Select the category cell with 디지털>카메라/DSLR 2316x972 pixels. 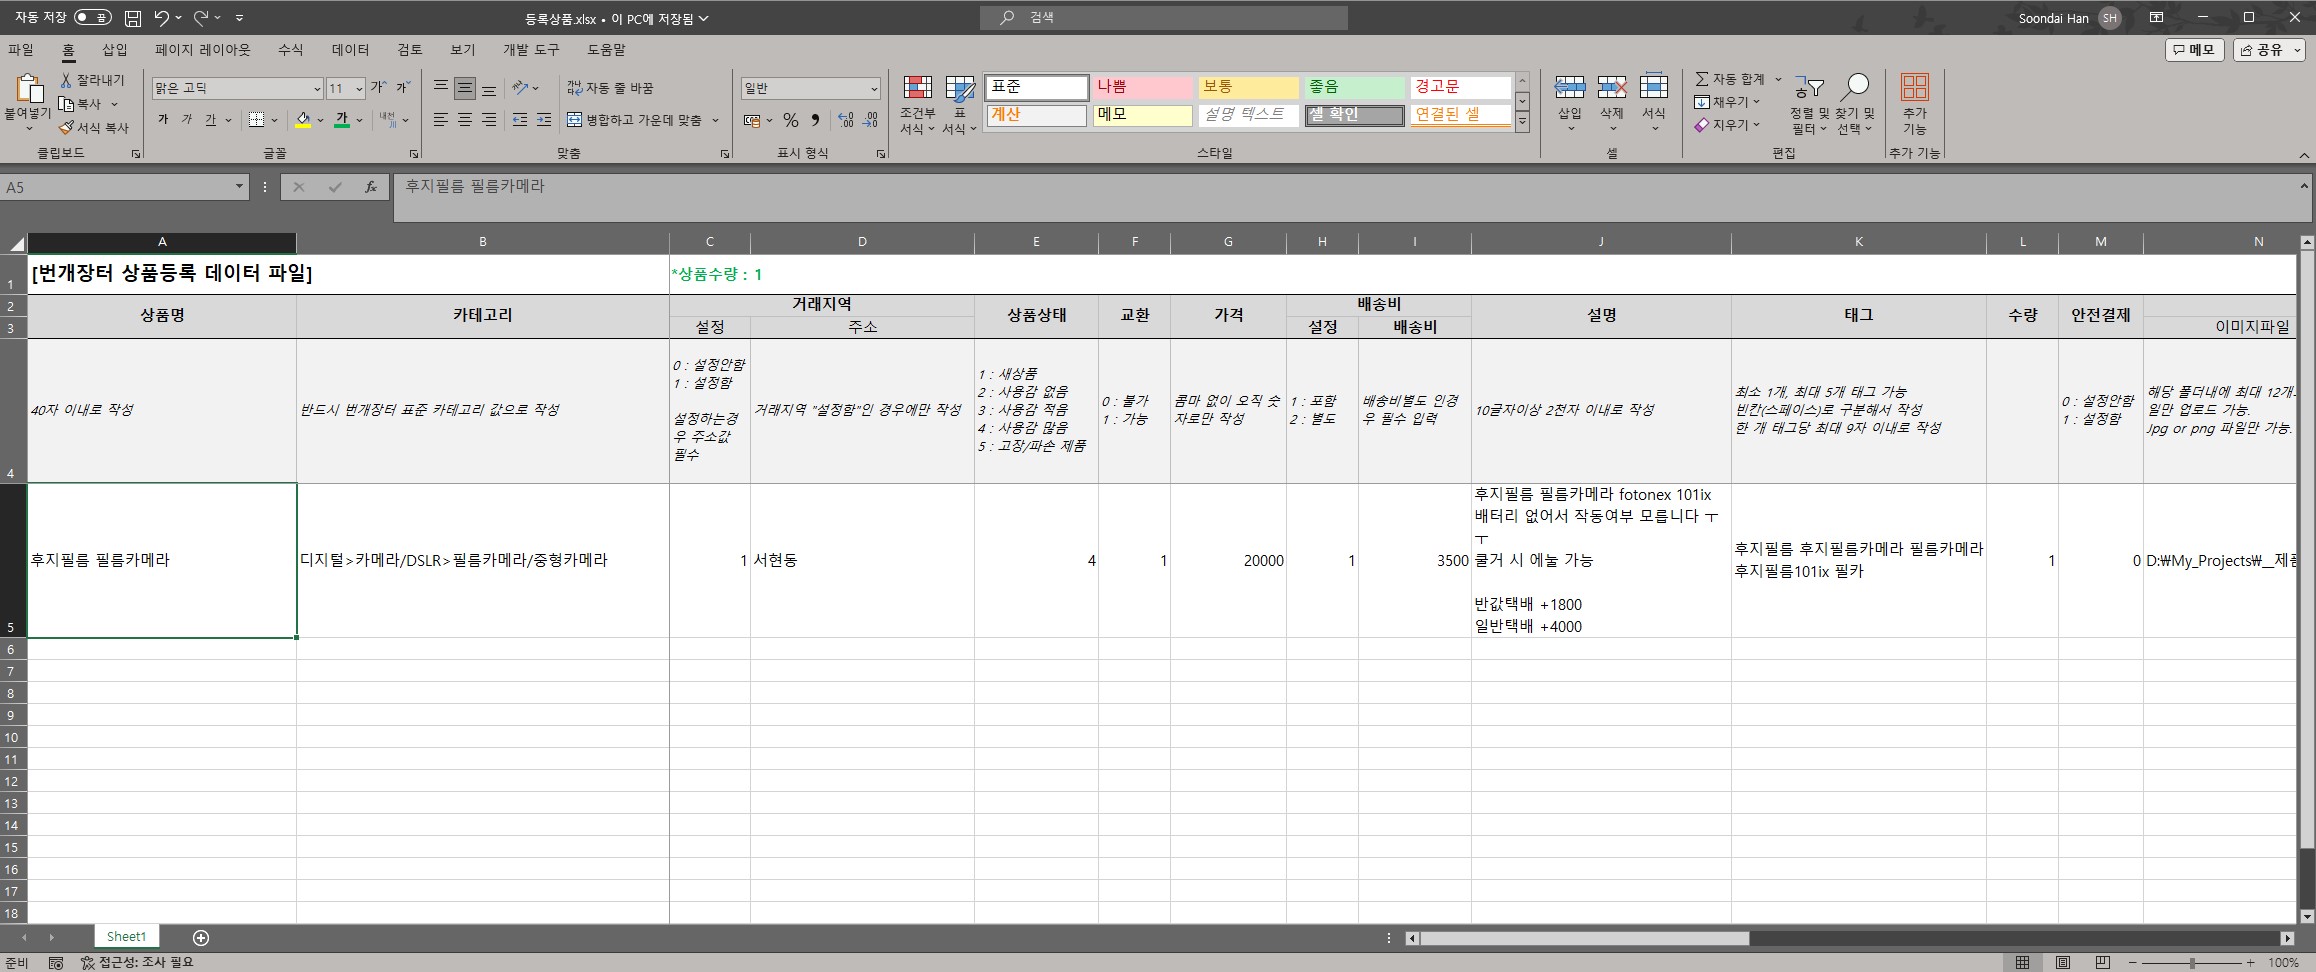point(482,560)
